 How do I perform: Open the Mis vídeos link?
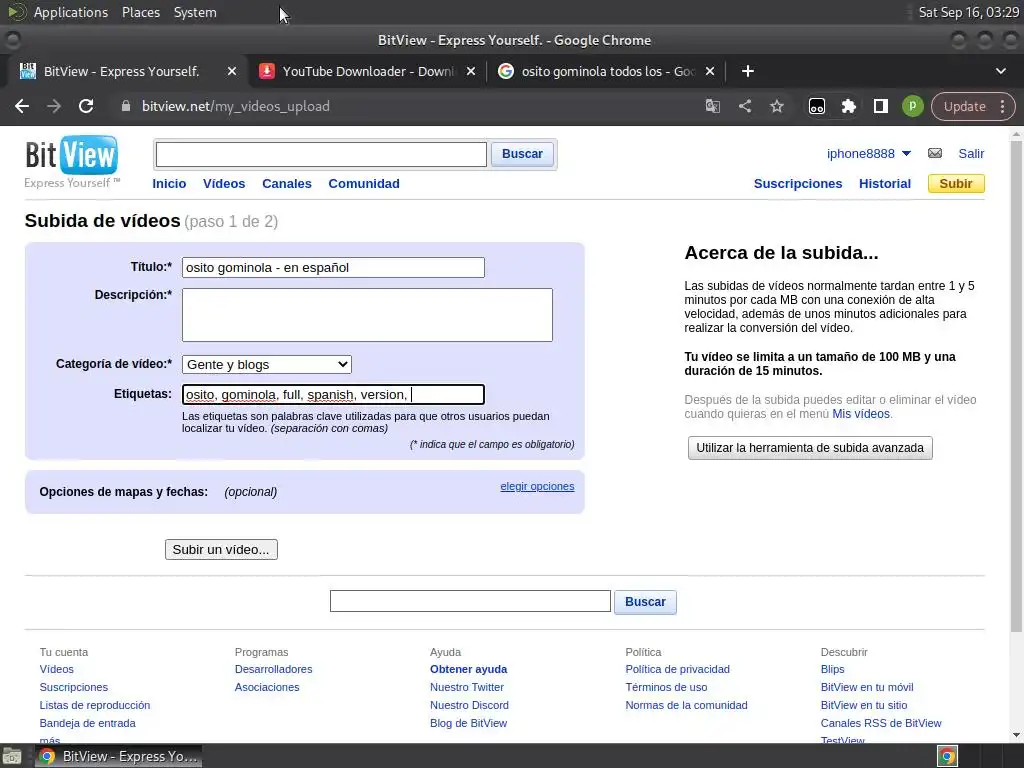(861, 413)
